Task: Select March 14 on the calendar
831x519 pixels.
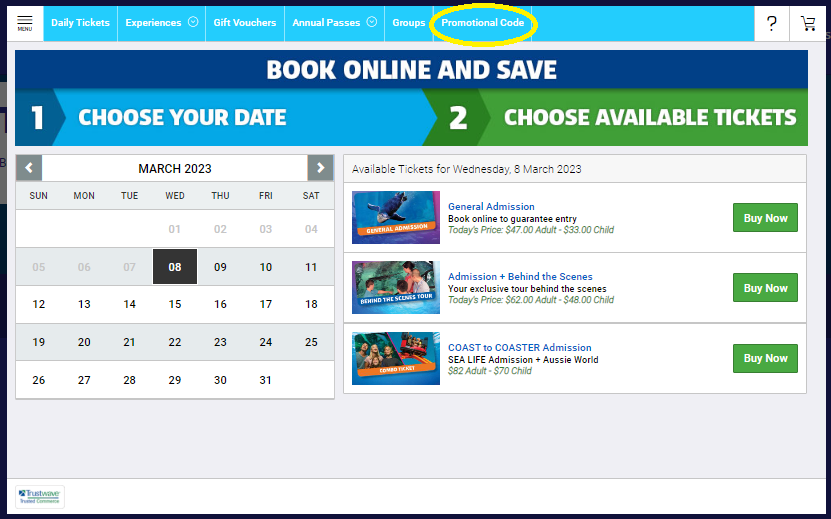Action: point(129,304)
